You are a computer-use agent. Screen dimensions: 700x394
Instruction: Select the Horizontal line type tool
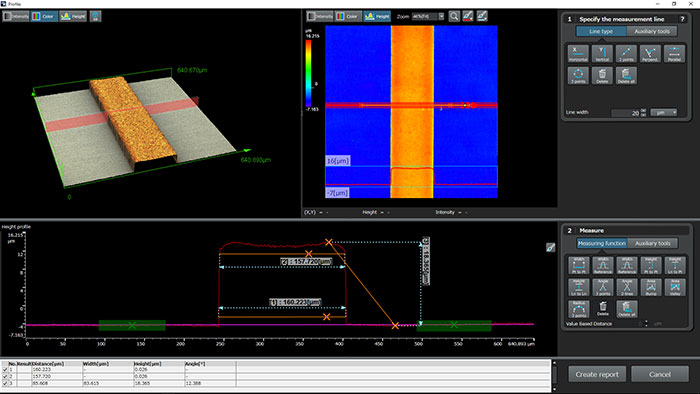tap(578, 54)
